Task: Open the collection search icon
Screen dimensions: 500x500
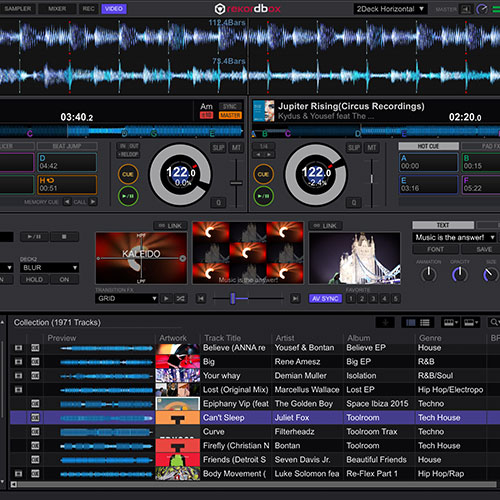Action: [x=494, y=322]
